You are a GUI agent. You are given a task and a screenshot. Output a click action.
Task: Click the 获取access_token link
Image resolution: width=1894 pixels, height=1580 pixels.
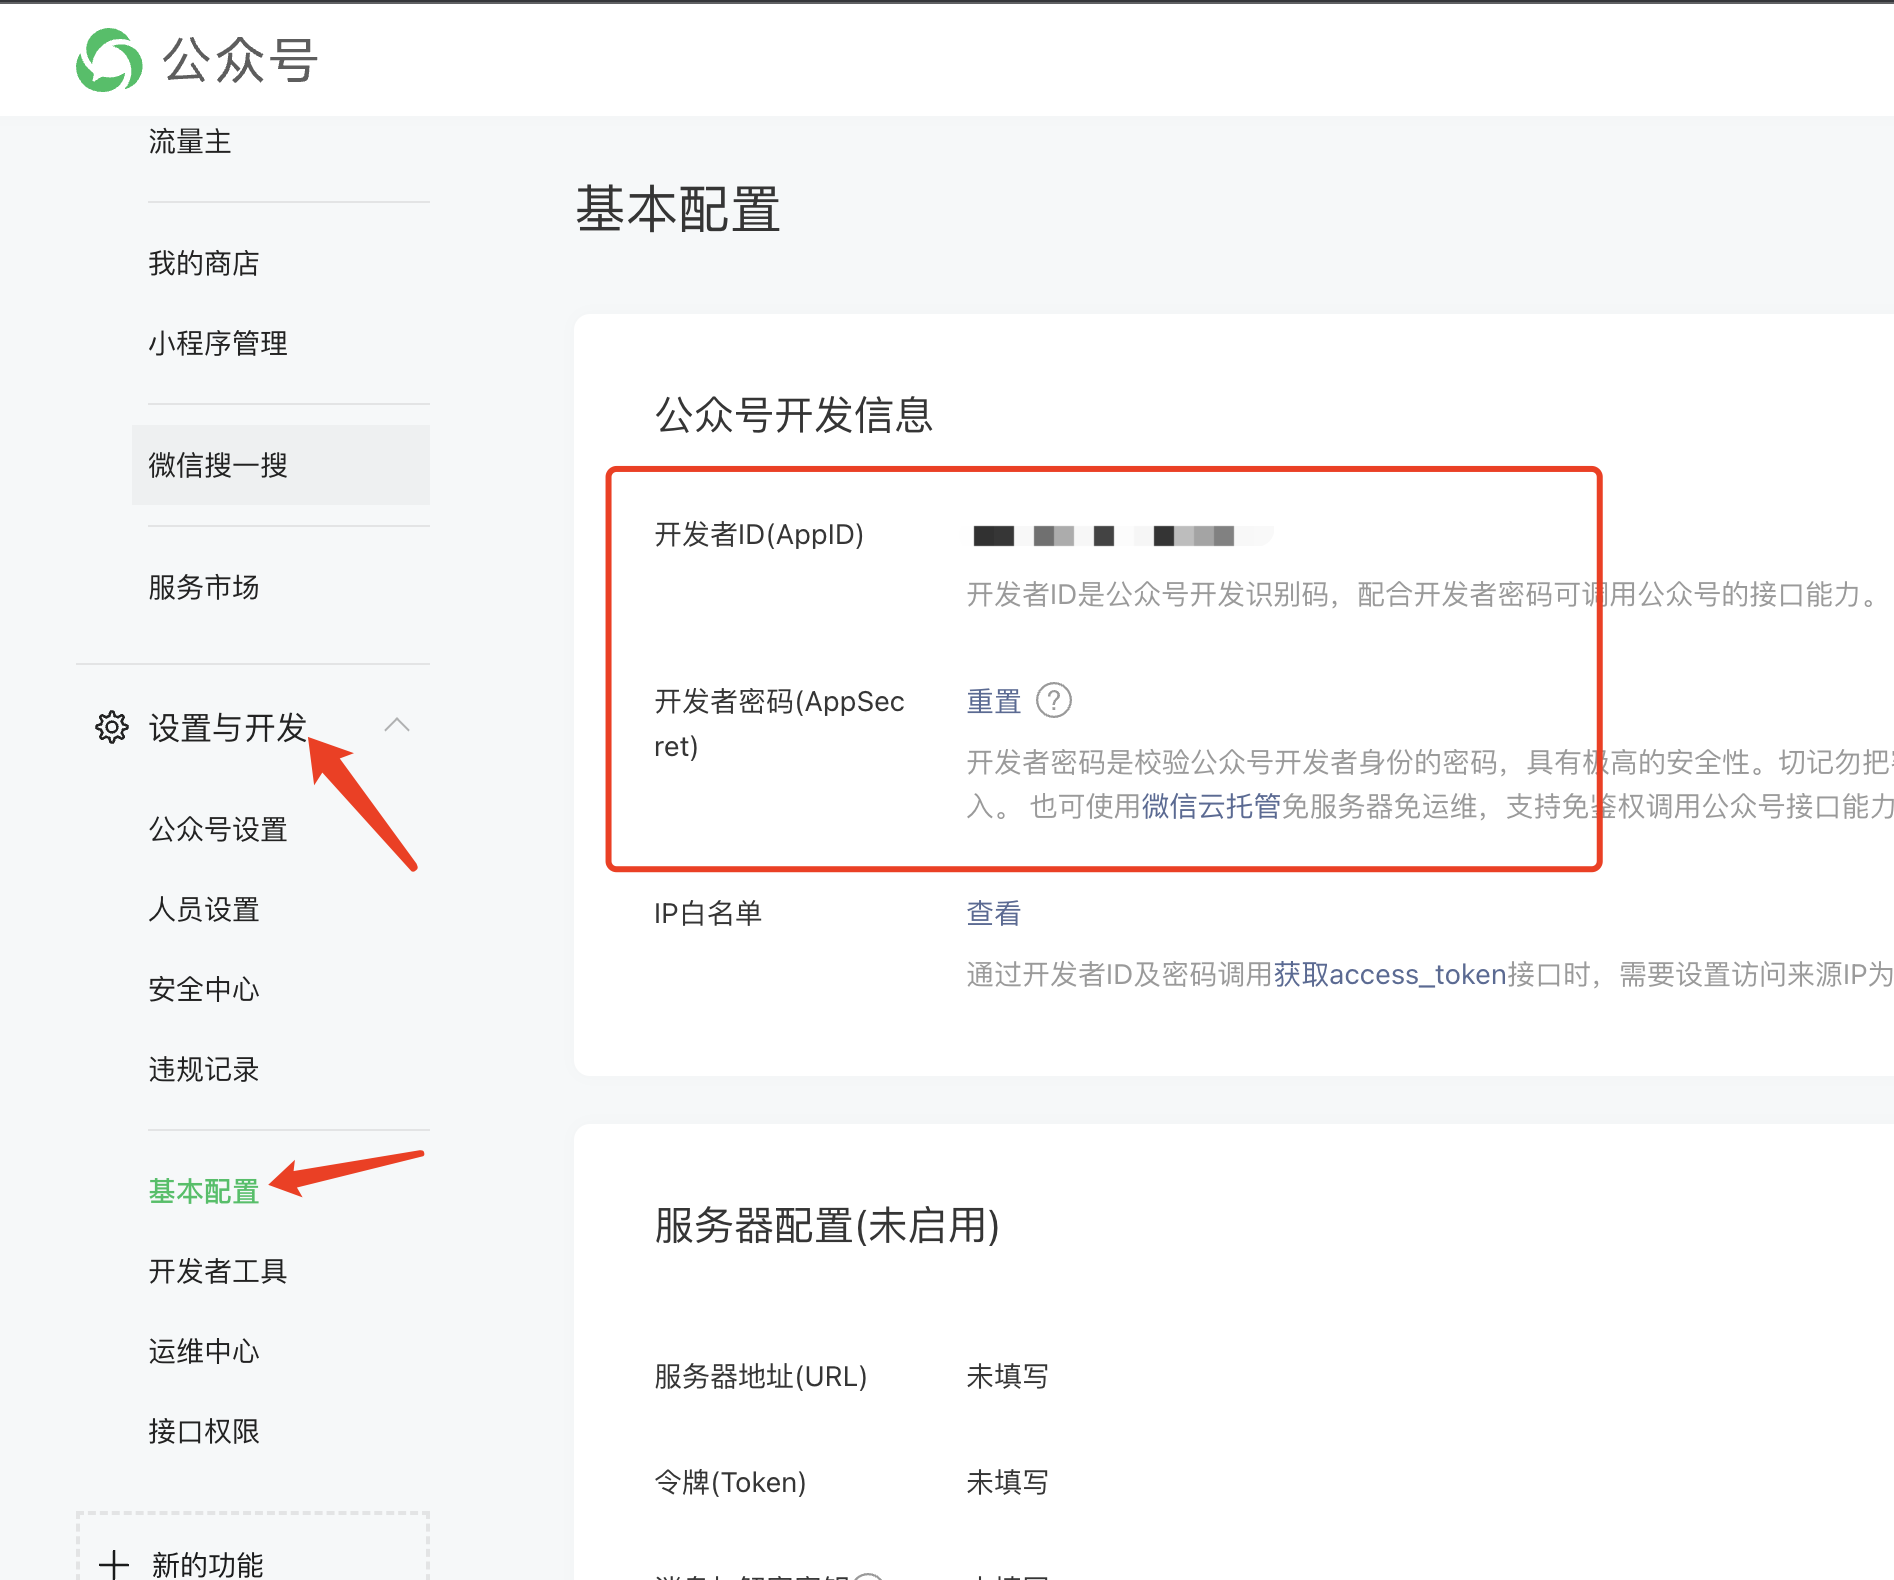[x=1390, y=974]
